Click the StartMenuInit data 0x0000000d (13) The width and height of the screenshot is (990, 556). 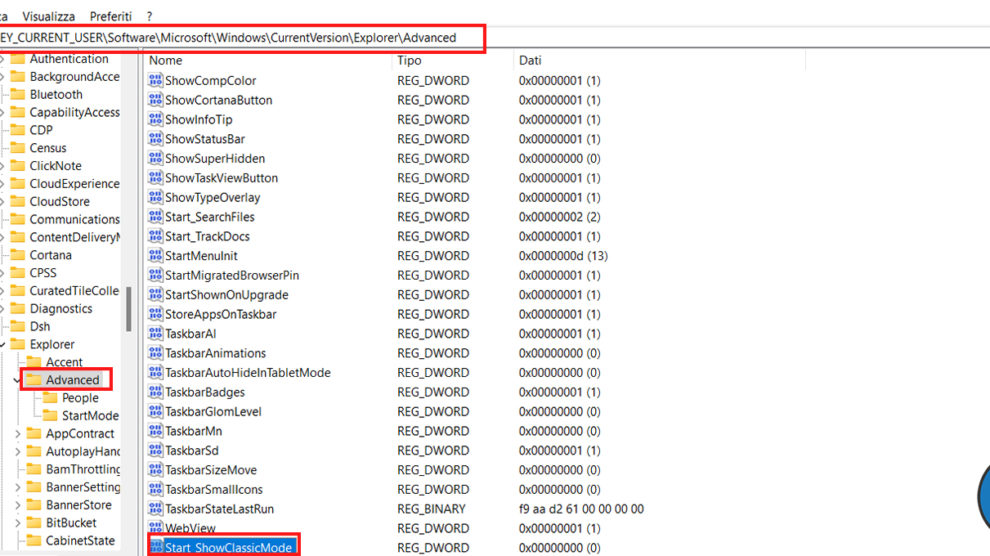point(563,256)
